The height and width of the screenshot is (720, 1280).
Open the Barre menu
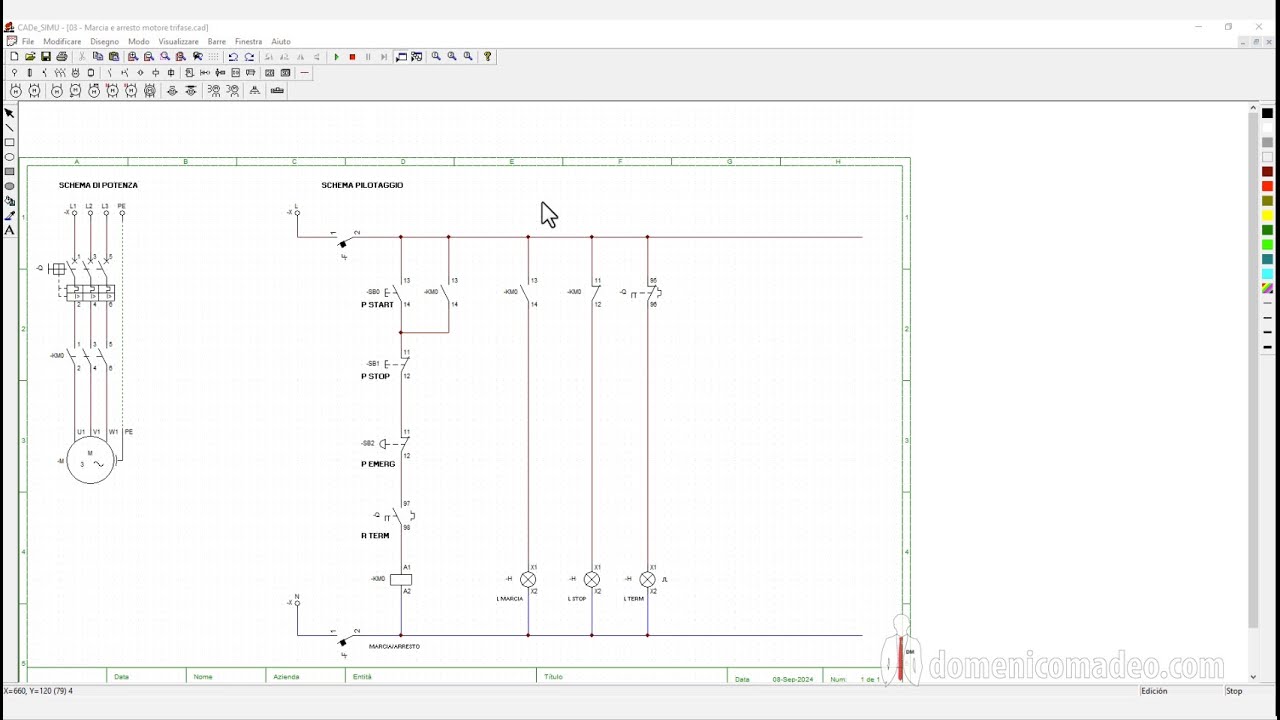217,42
